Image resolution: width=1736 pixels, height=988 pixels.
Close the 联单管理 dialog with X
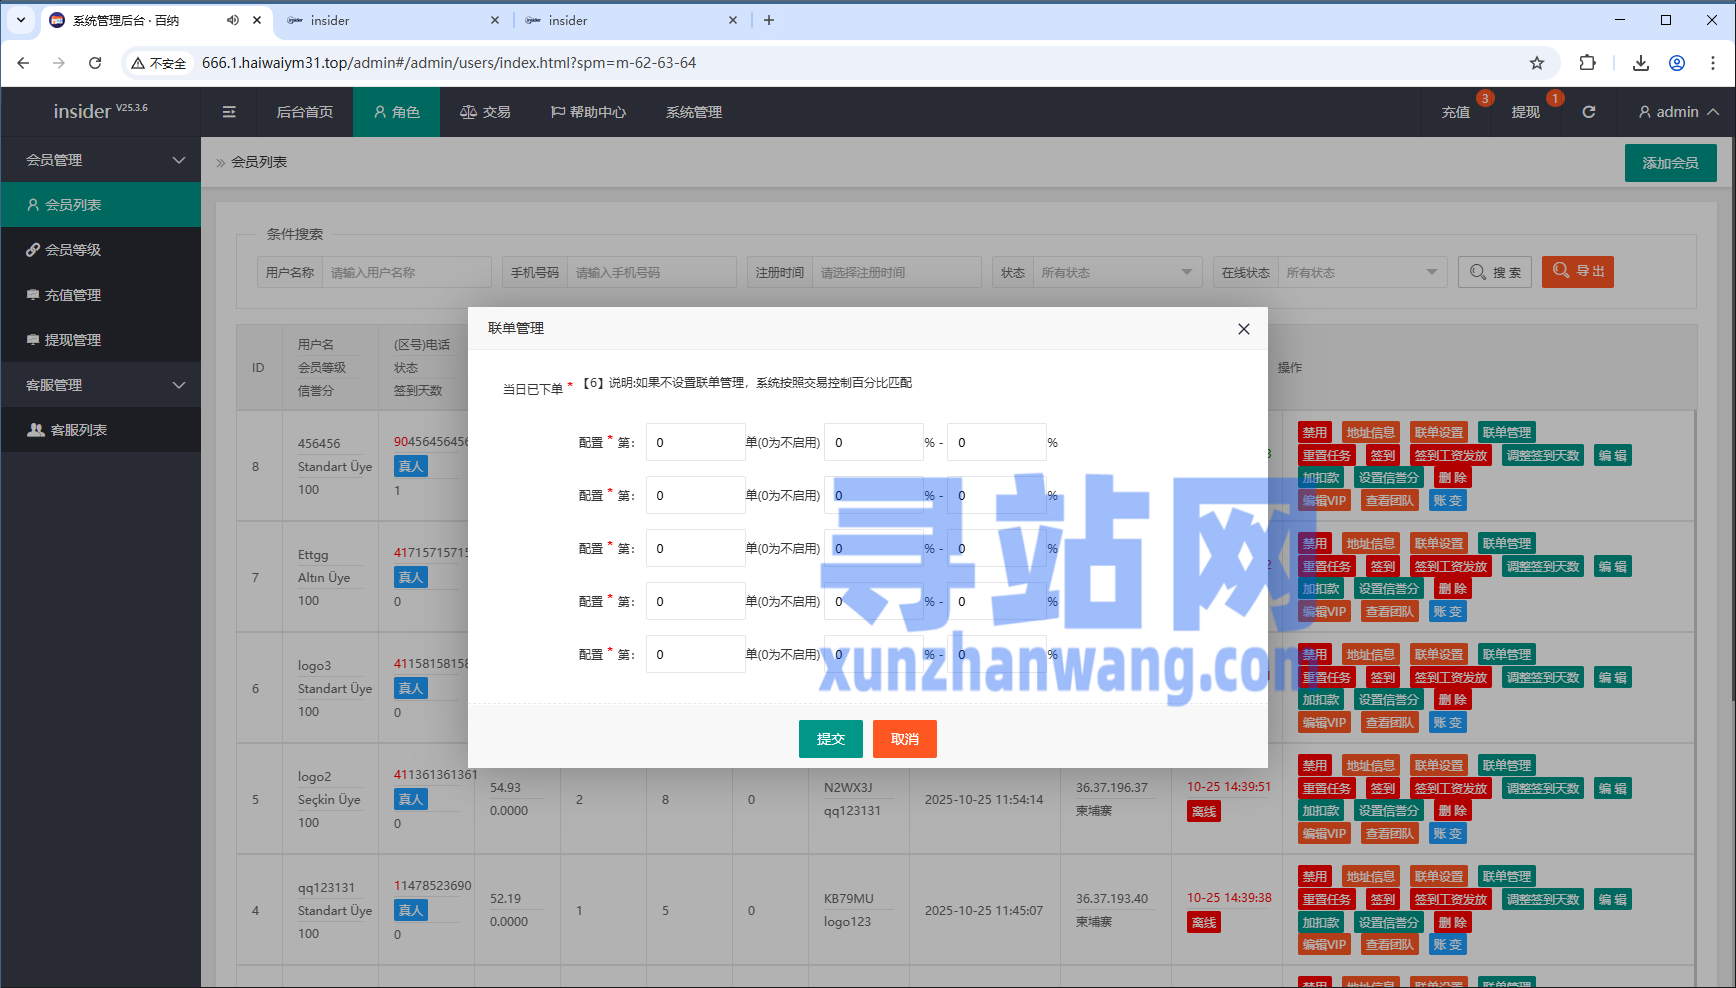tap(1243, 329)
